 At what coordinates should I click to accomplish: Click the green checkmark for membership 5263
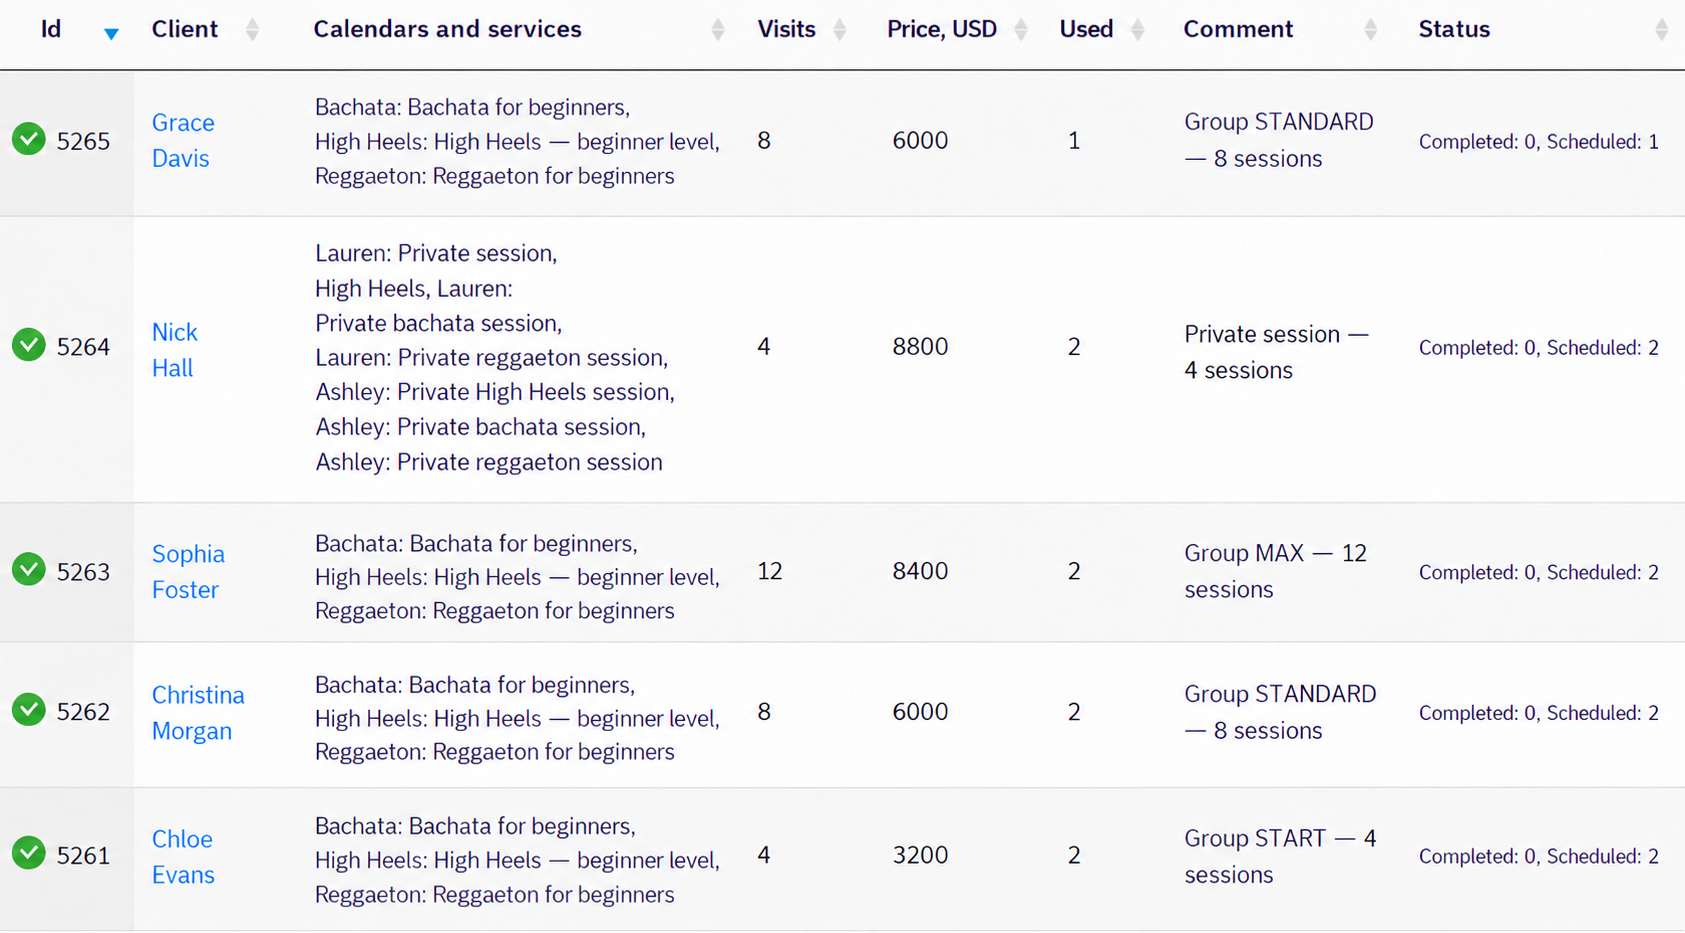click(x=29, y=569)
